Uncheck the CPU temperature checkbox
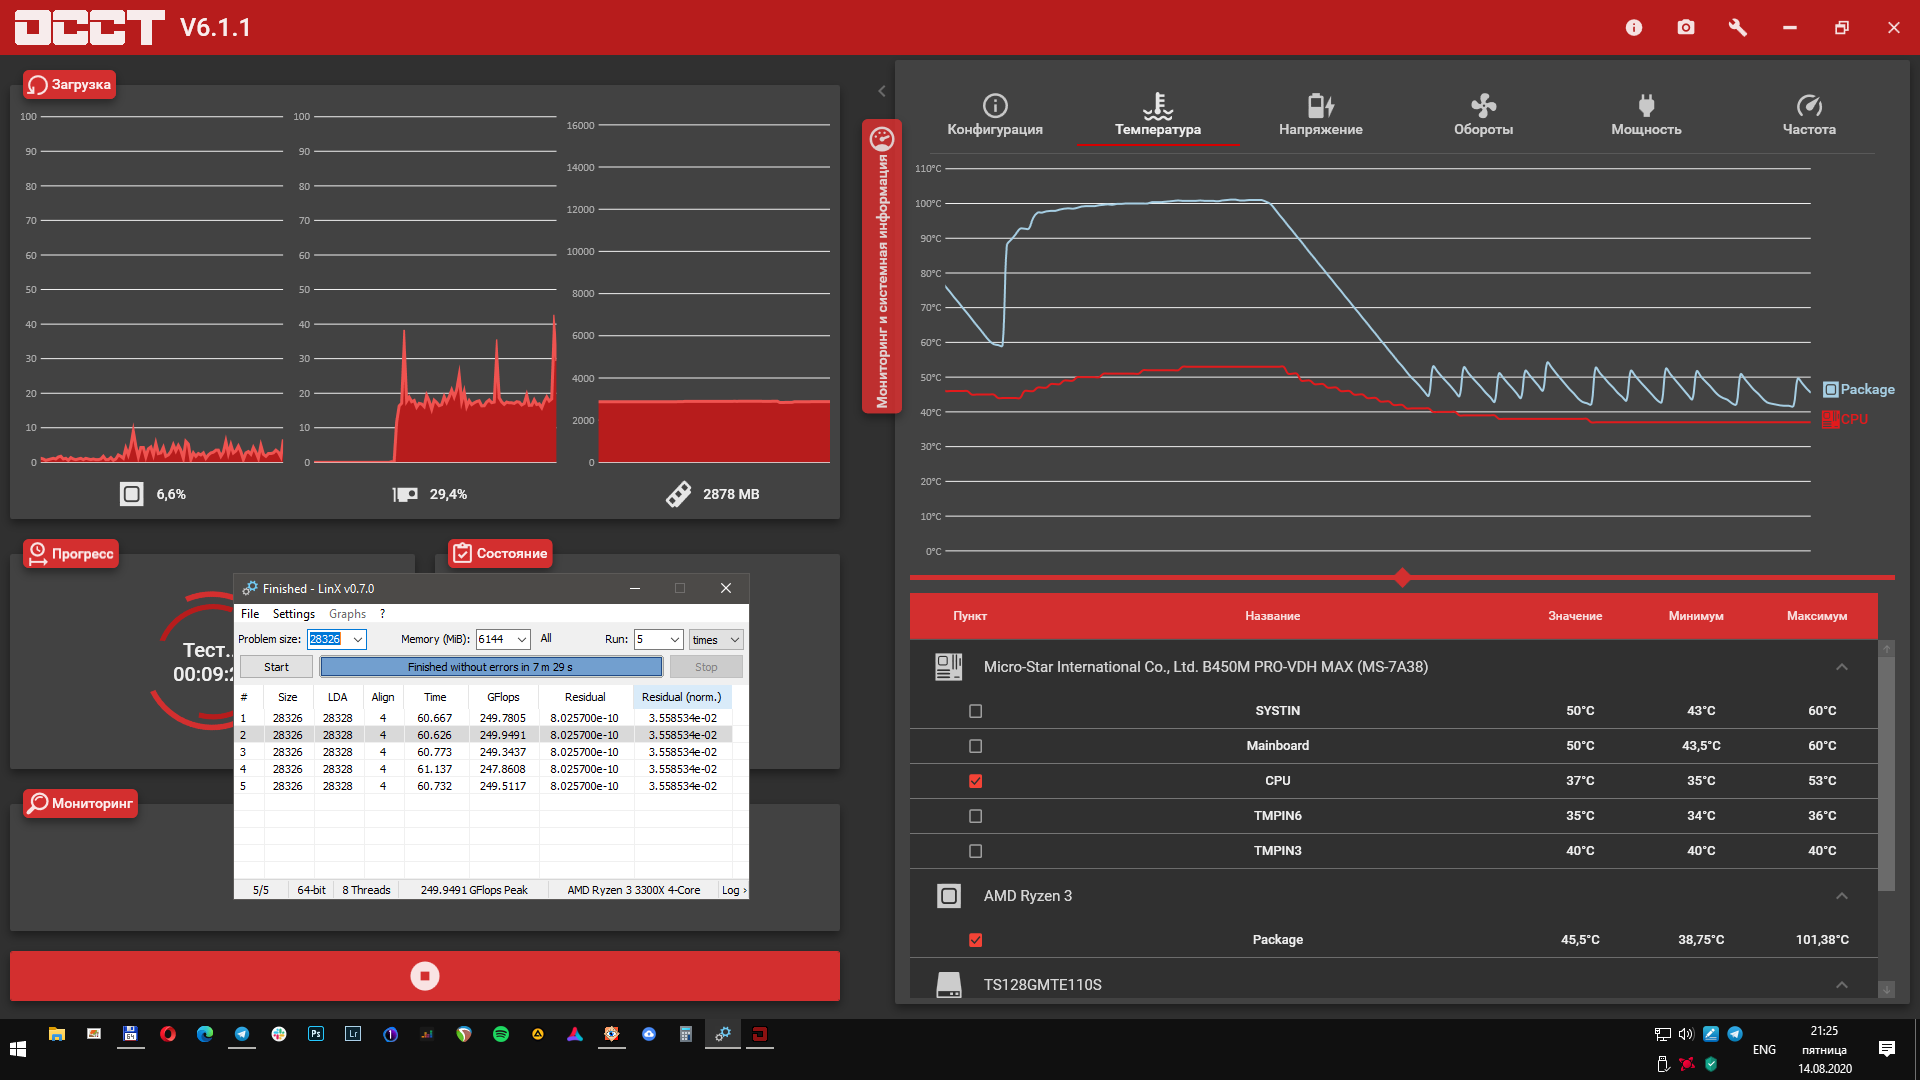Image resolution: width=1920 pixels, height=1080 pixels. pyautogui.click(x=976, y=781)
